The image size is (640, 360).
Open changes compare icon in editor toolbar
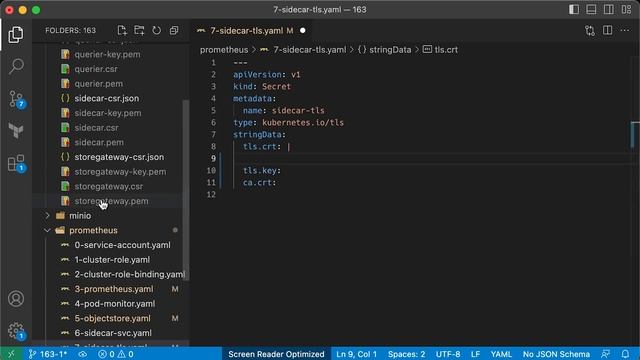pos(590,31)
